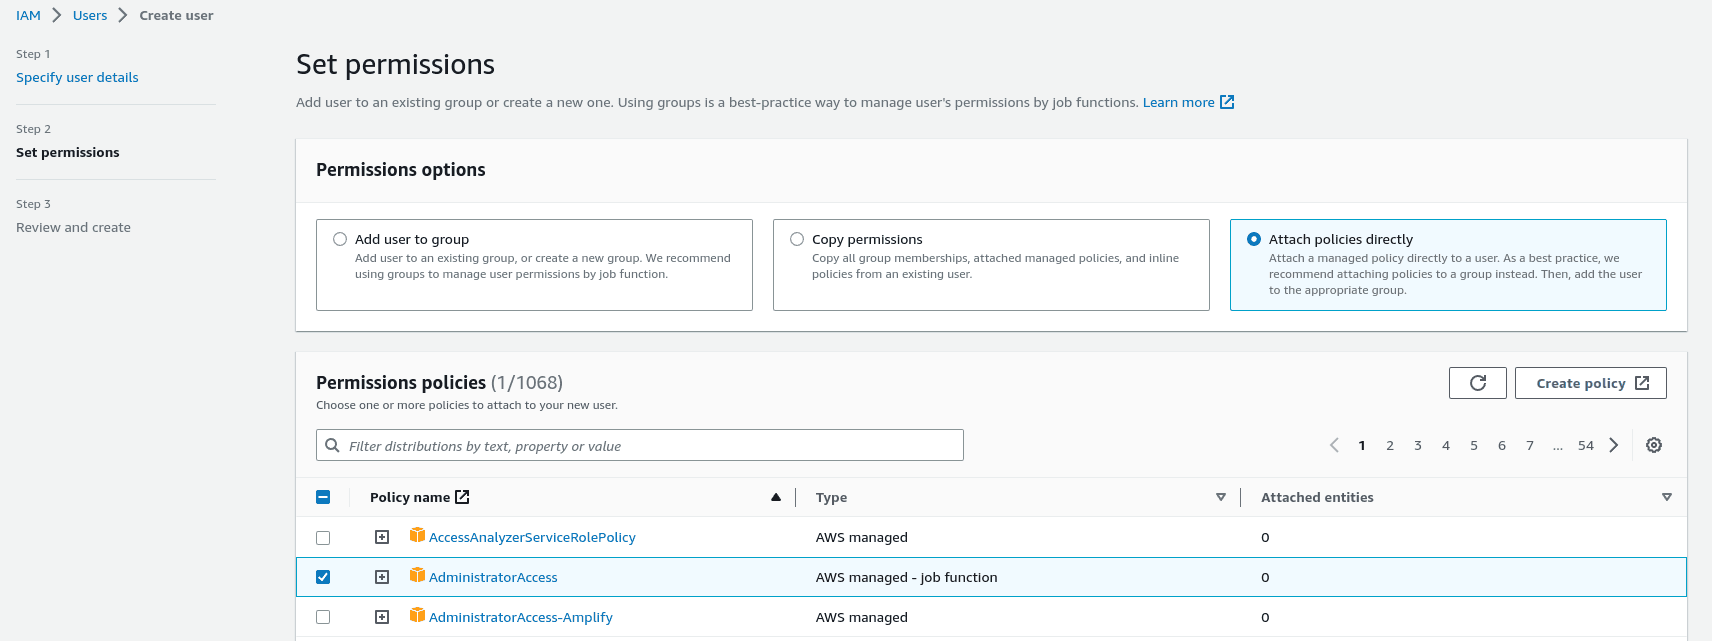Screen dimensions: 1712x641
Task: Jump to page 2 of policies
Action: [x=1390, y=445]
